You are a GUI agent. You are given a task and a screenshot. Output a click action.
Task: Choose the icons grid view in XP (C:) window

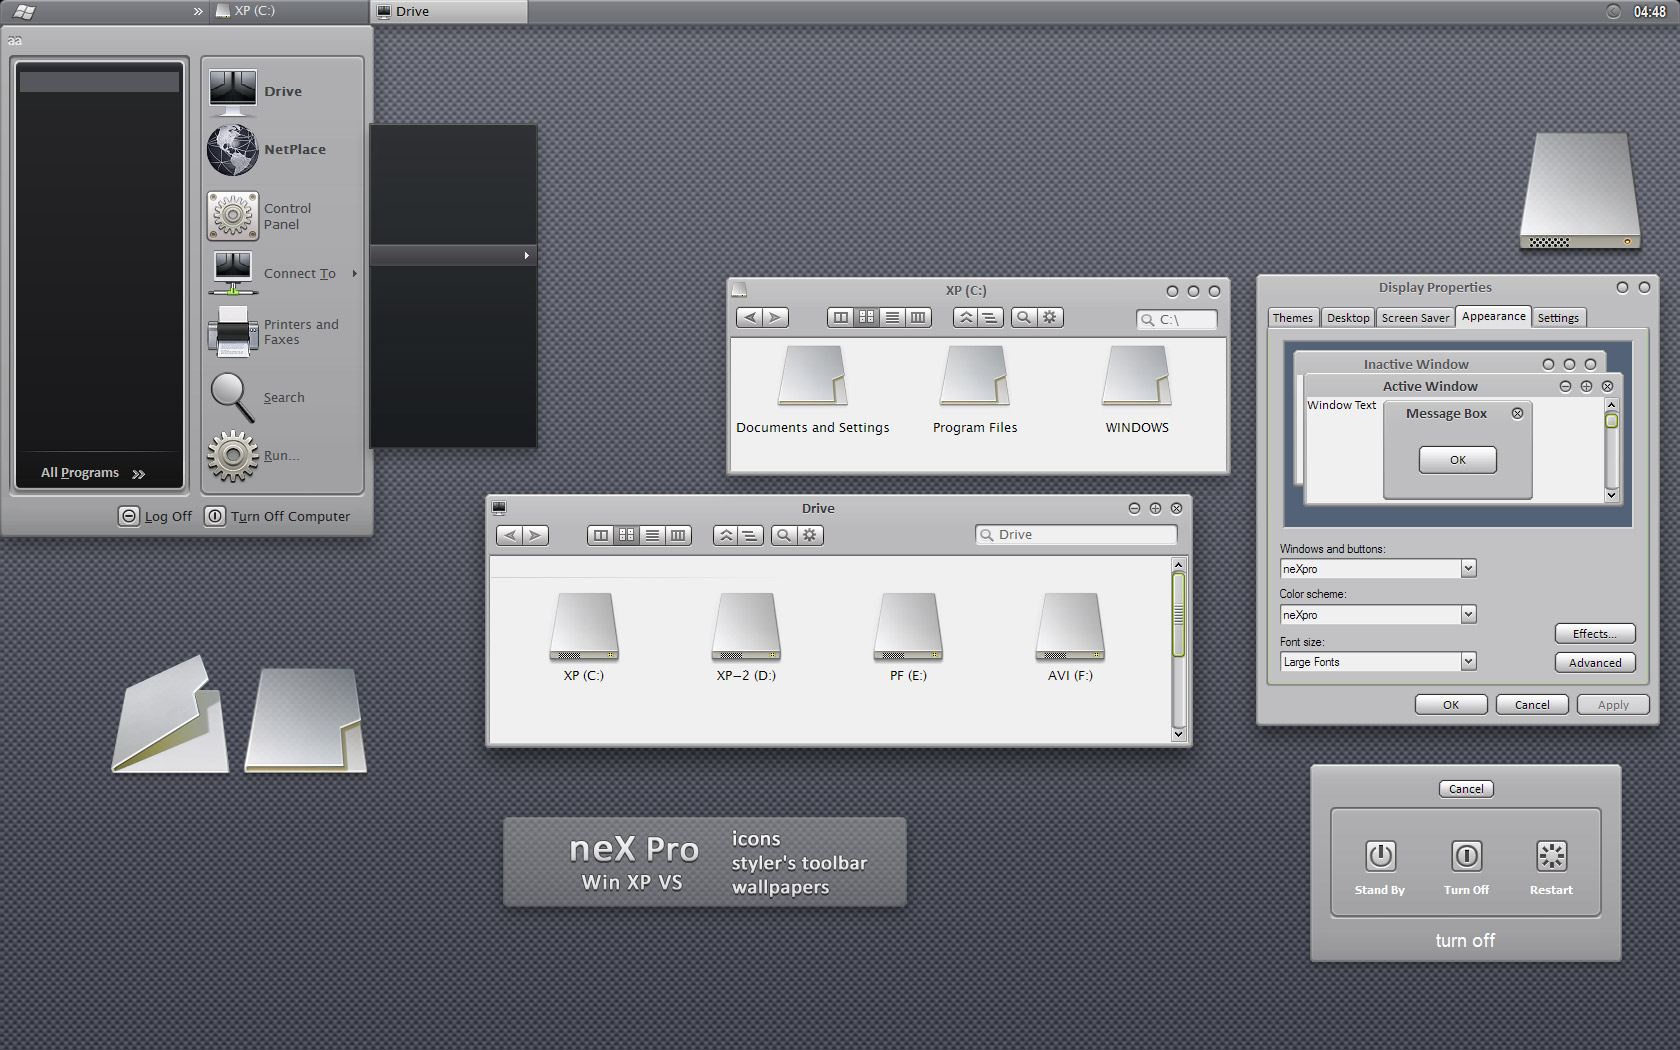tap(866, 317)
